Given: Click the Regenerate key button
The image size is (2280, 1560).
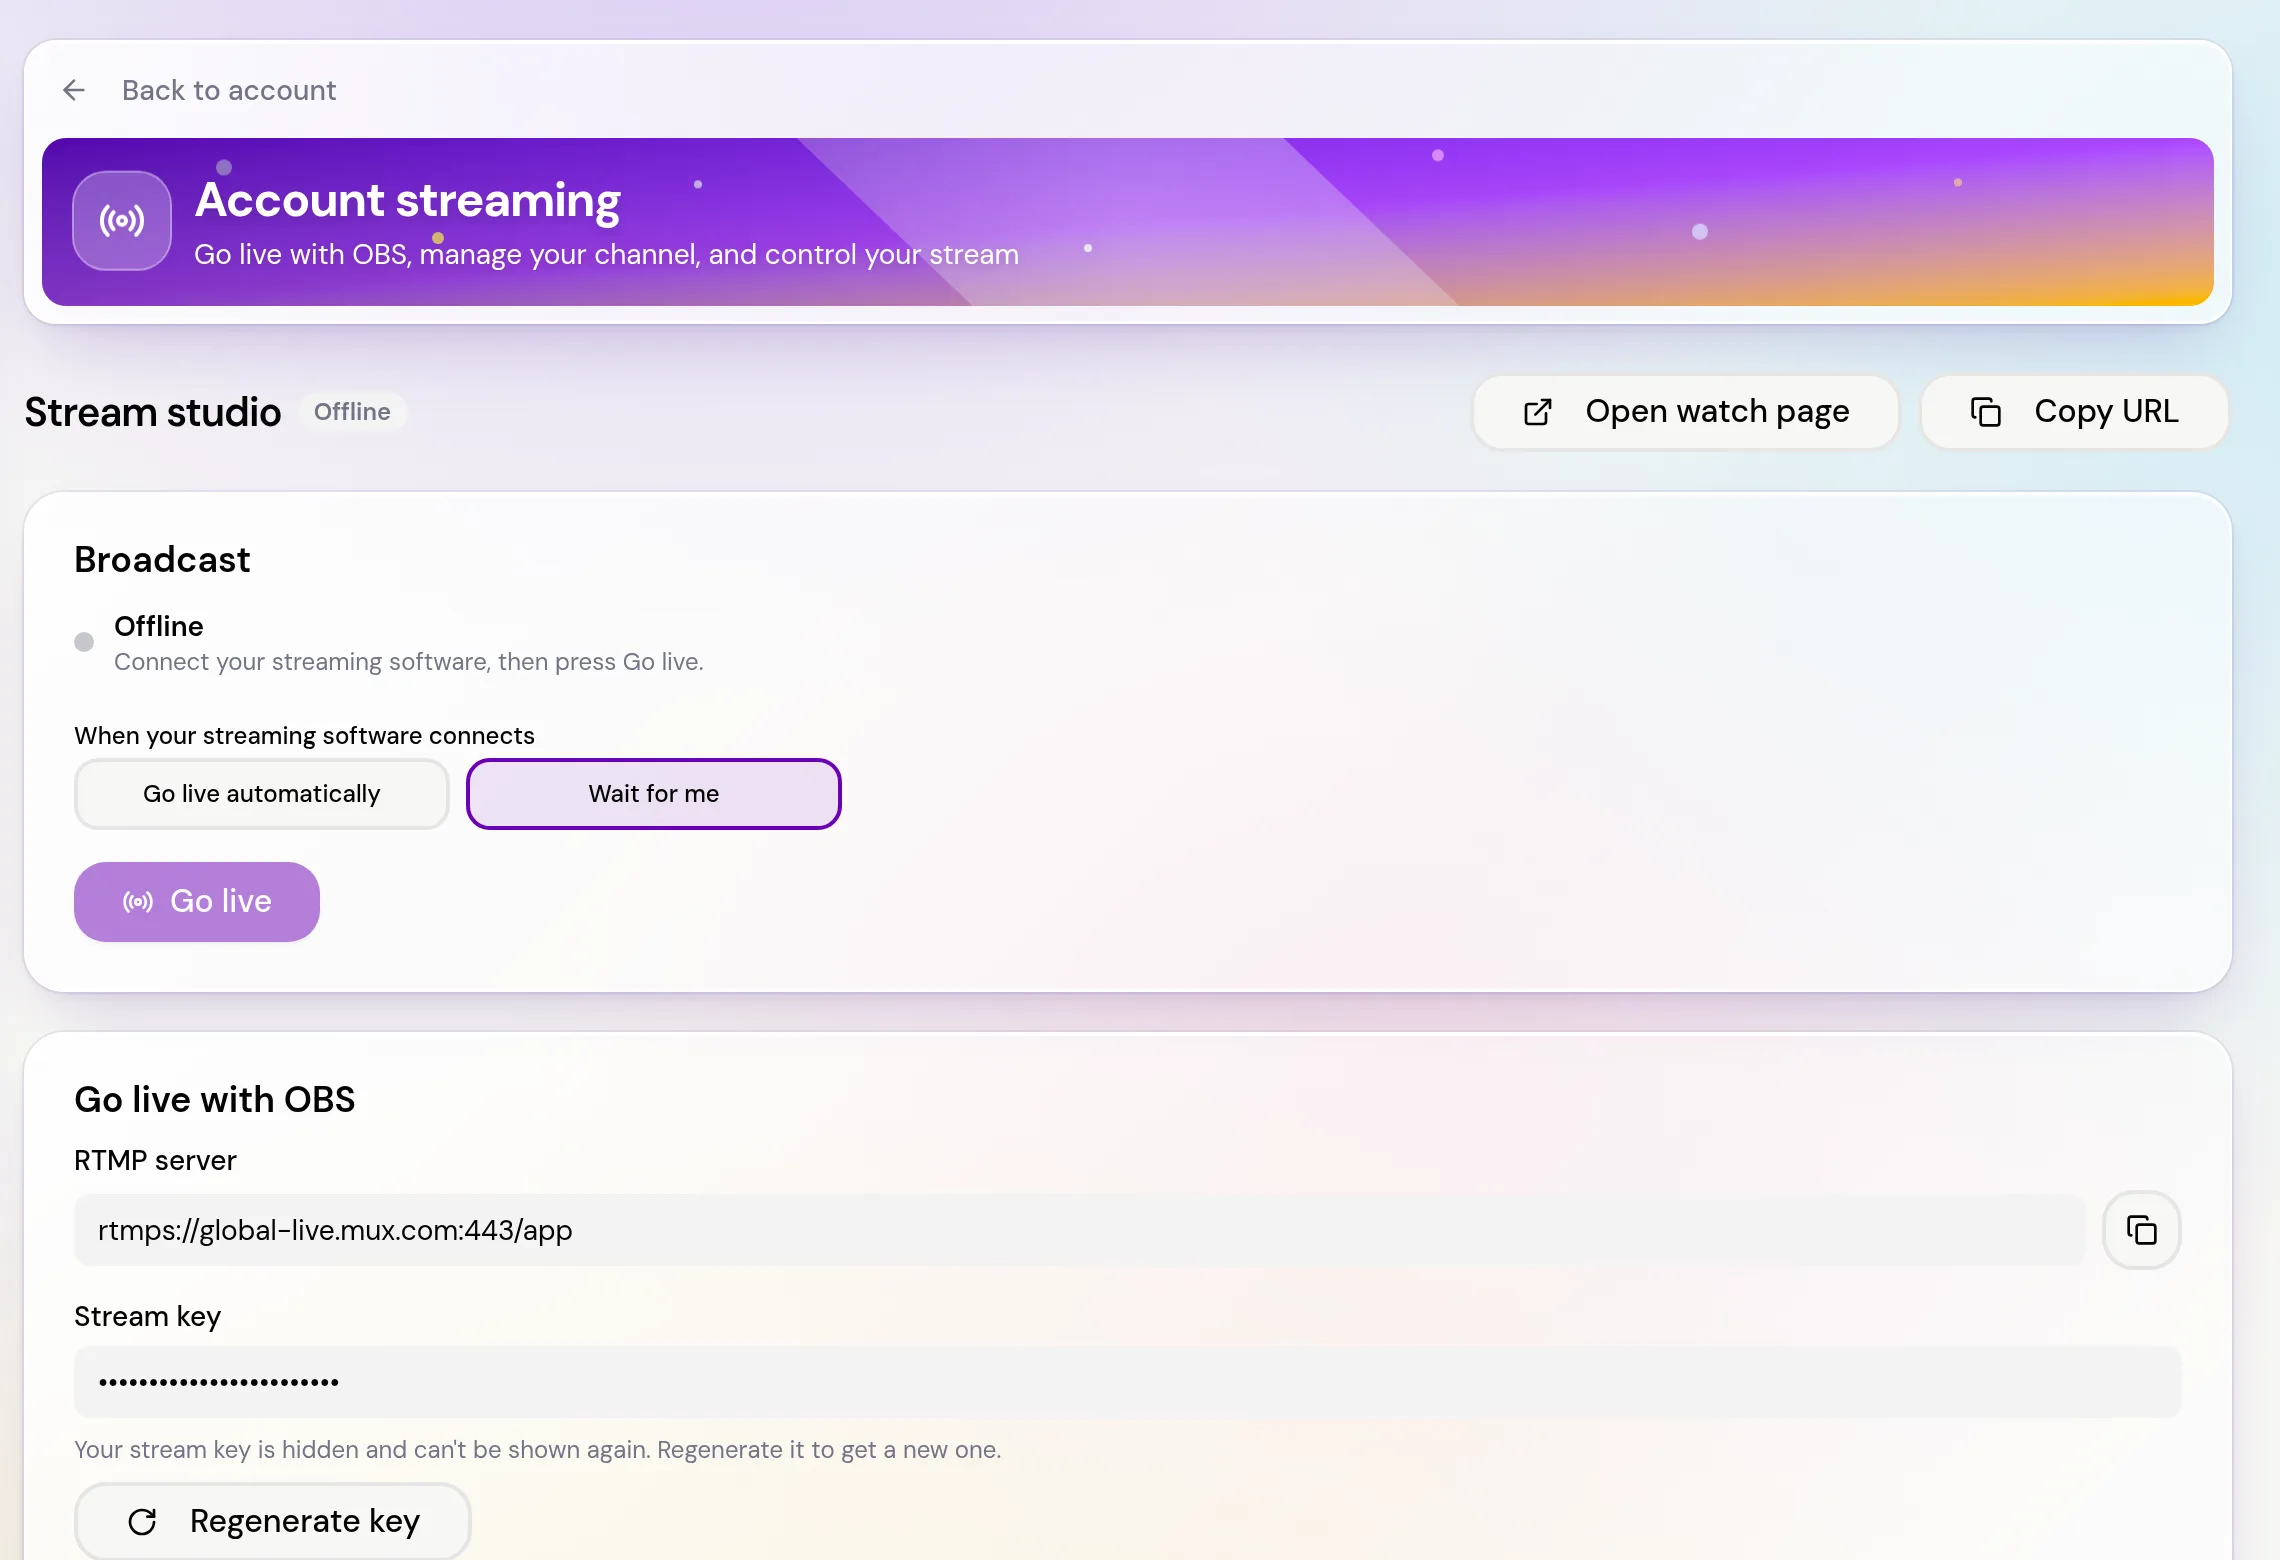Looking at the screenshot, I should pos(272,1521).
